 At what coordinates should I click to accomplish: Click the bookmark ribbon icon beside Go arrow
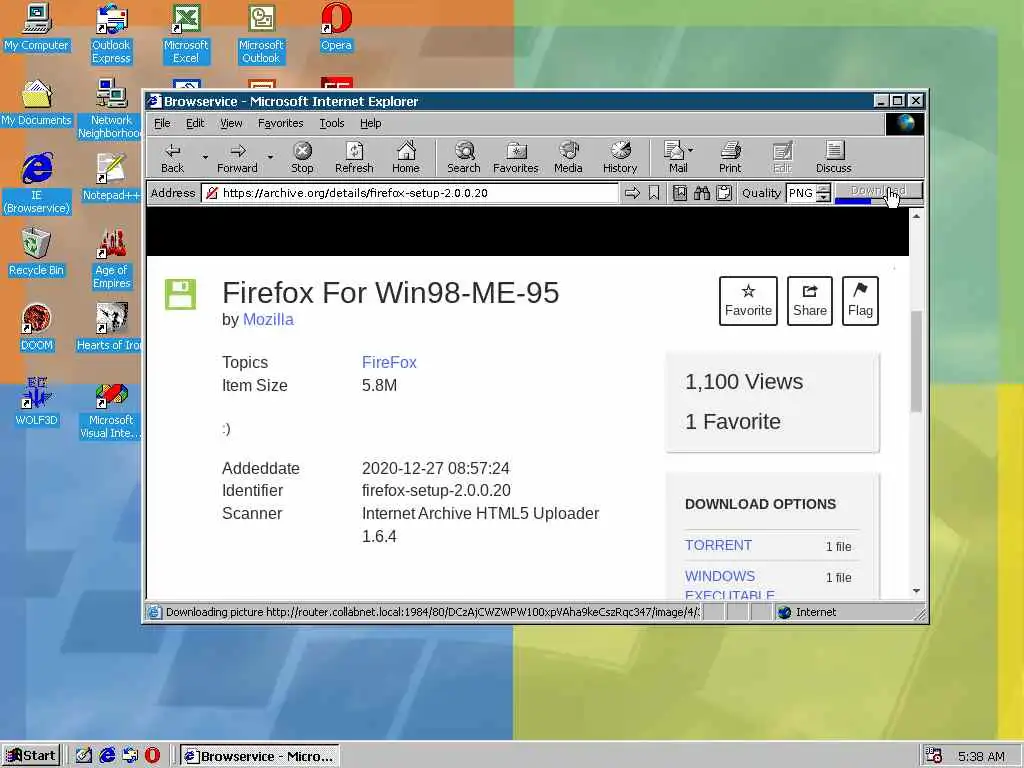tap(654, 193)
